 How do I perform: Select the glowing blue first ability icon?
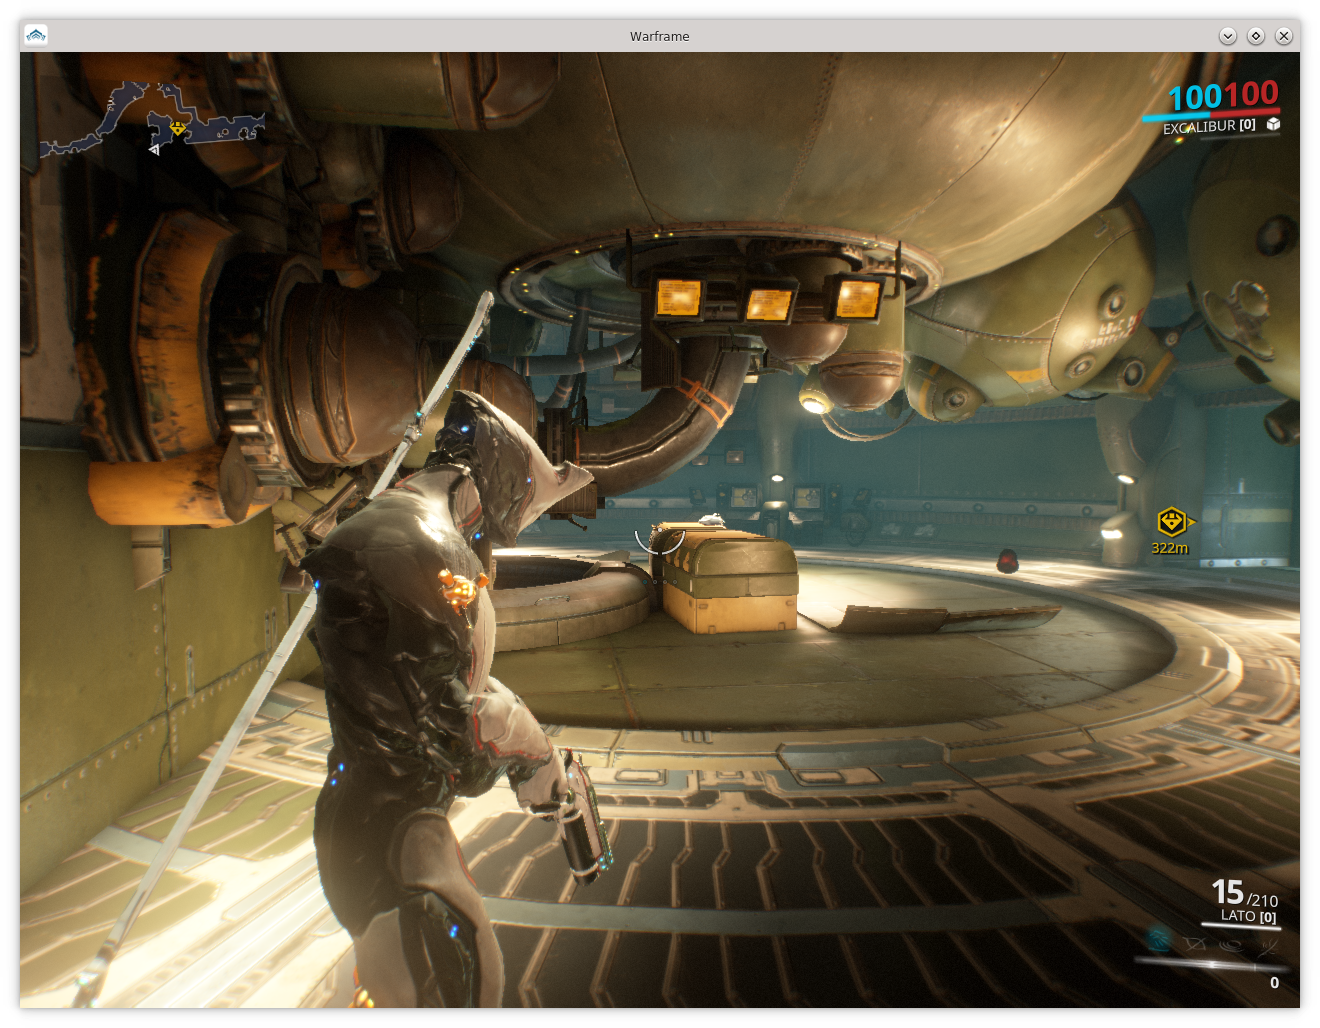(1160, 939)
